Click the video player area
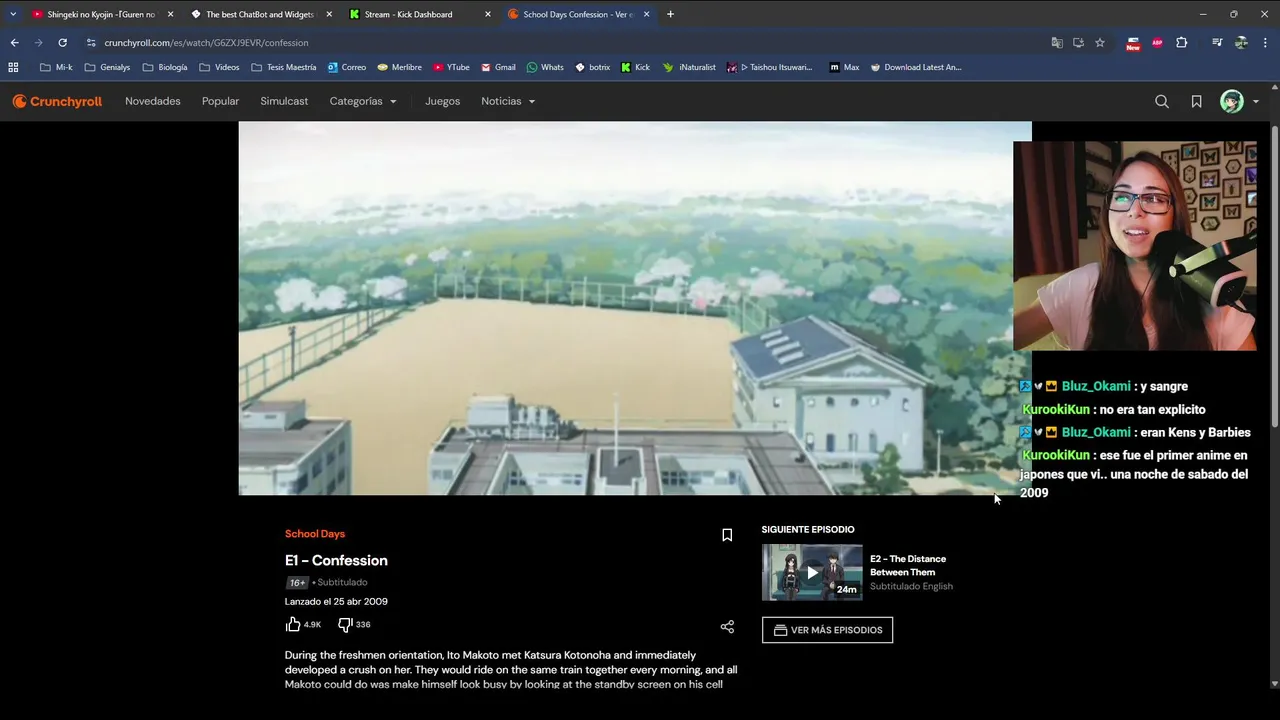The image size is (1280, 720). [x=635, y=308]
